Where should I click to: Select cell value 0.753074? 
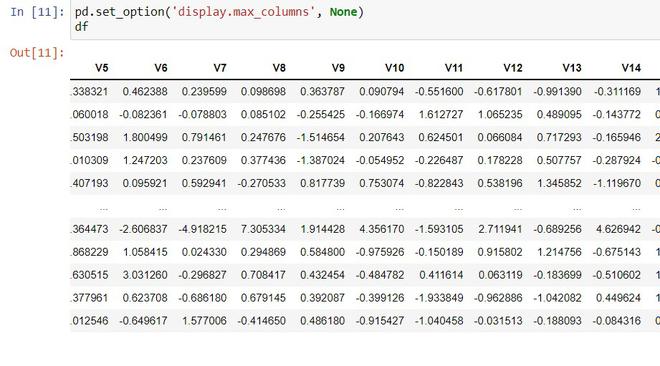[382, 183]
